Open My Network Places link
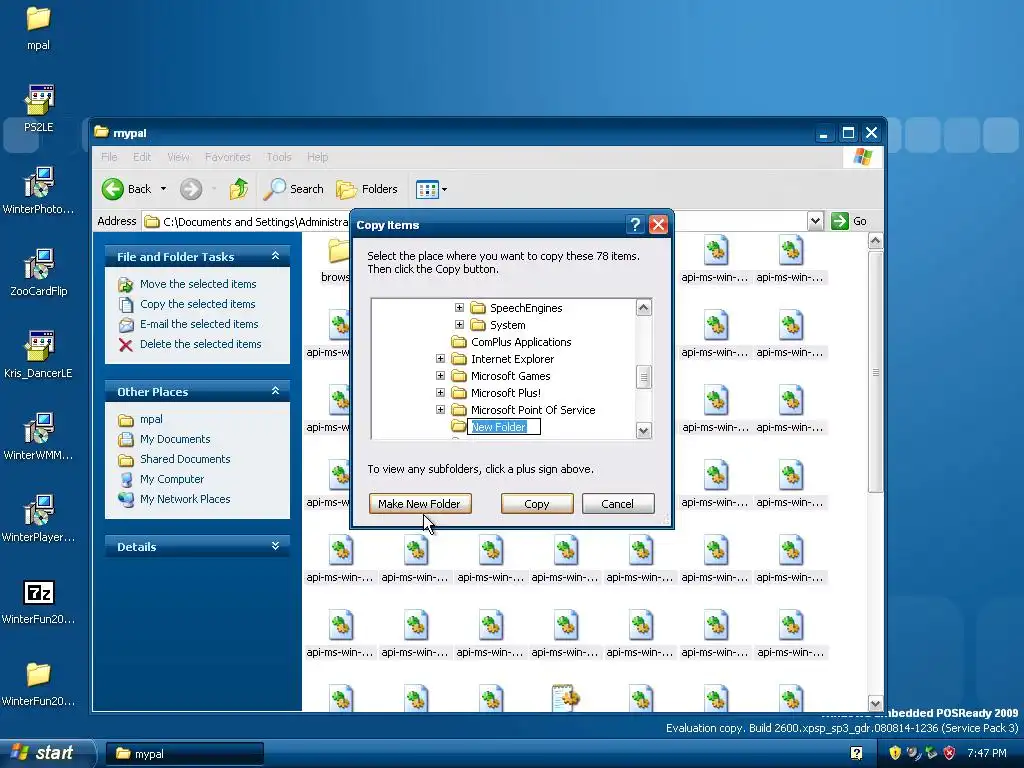The width and height of the screenshot is (1024, 768). [x=185, y=499]
